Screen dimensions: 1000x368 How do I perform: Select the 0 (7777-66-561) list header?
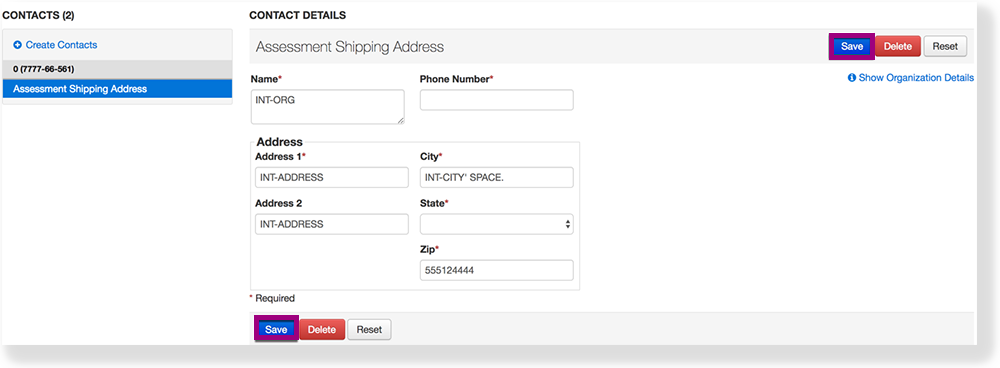(x=117, y=69)
